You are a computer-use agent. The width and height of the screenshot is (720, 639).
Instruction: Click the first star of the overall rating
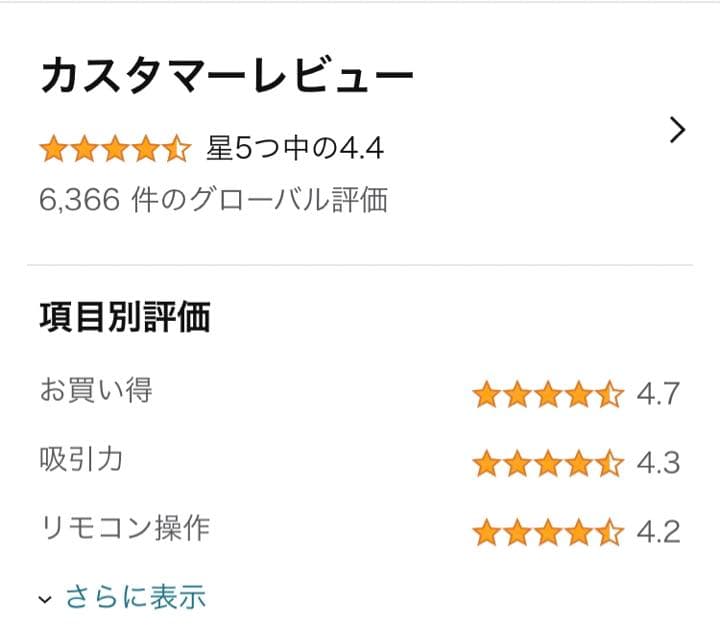[x=53, y=150]
